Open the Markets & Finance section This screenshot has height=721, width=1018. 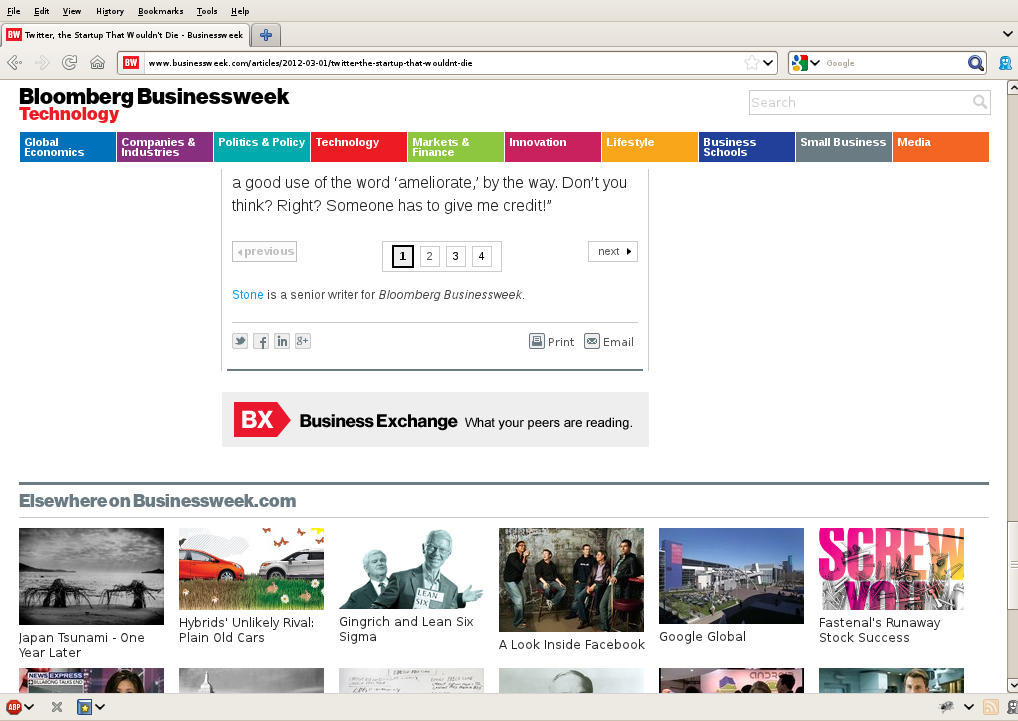456,147
